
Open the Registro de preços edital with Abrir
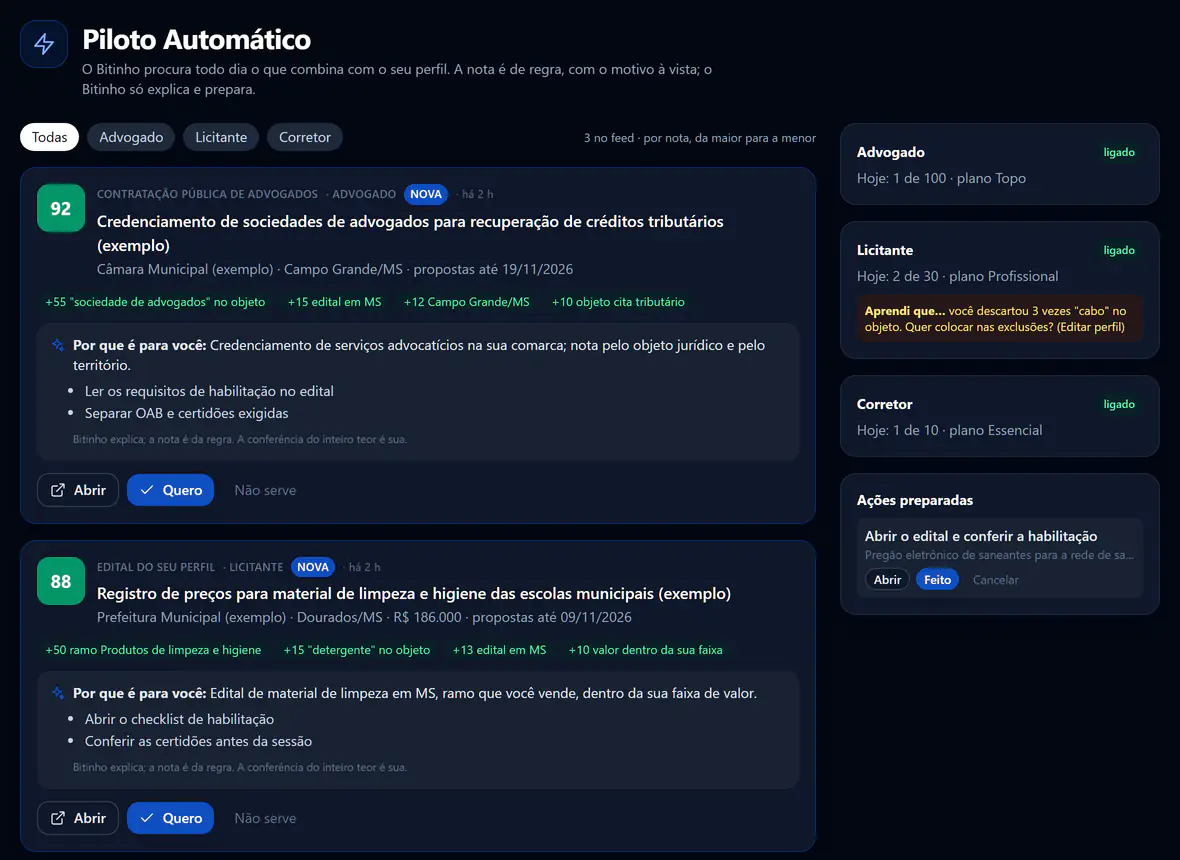(x=78, y=818)
